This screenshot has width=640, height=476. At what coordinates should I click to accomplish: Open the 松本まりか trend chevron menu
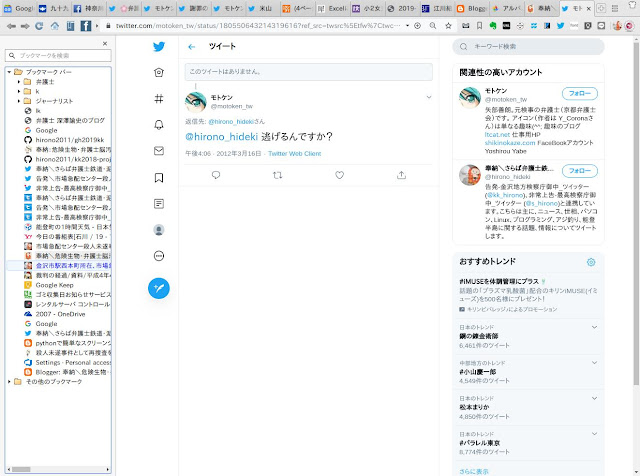coord(594,398)
